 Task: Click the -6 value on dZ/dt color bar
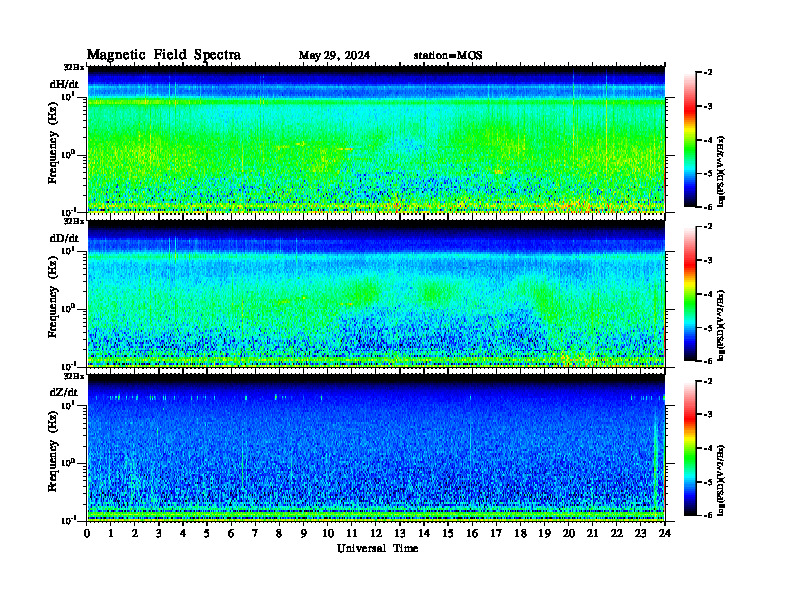coord(708,514)
